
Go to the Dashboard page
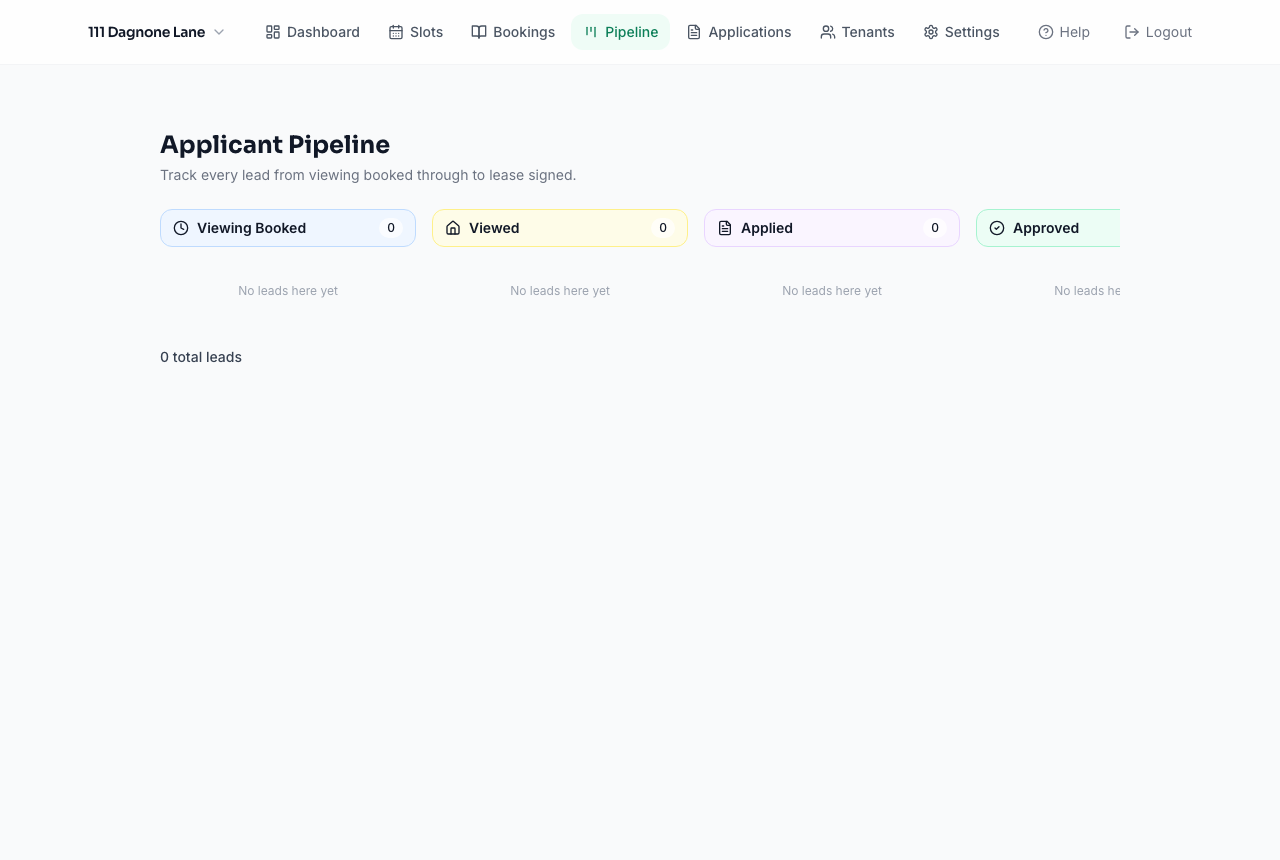point(312,32)
